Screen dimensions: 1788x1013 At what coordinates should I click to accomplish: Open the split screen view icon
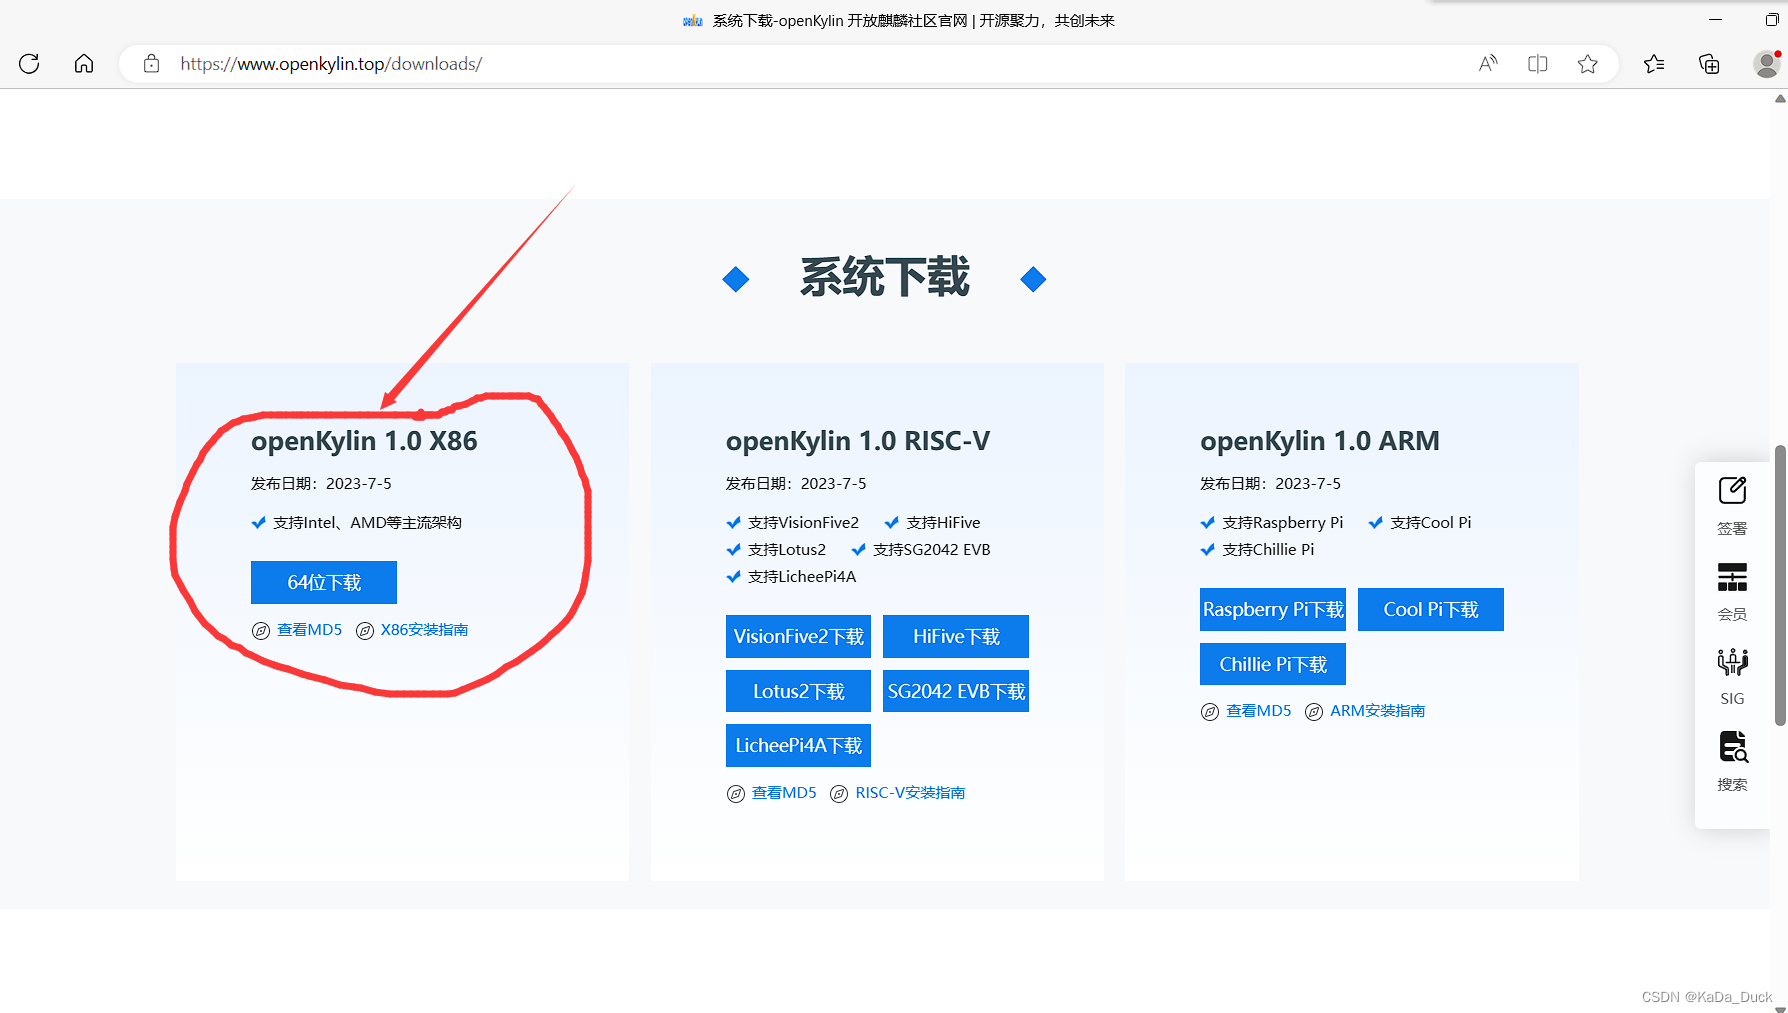[x=1538, y=64]
